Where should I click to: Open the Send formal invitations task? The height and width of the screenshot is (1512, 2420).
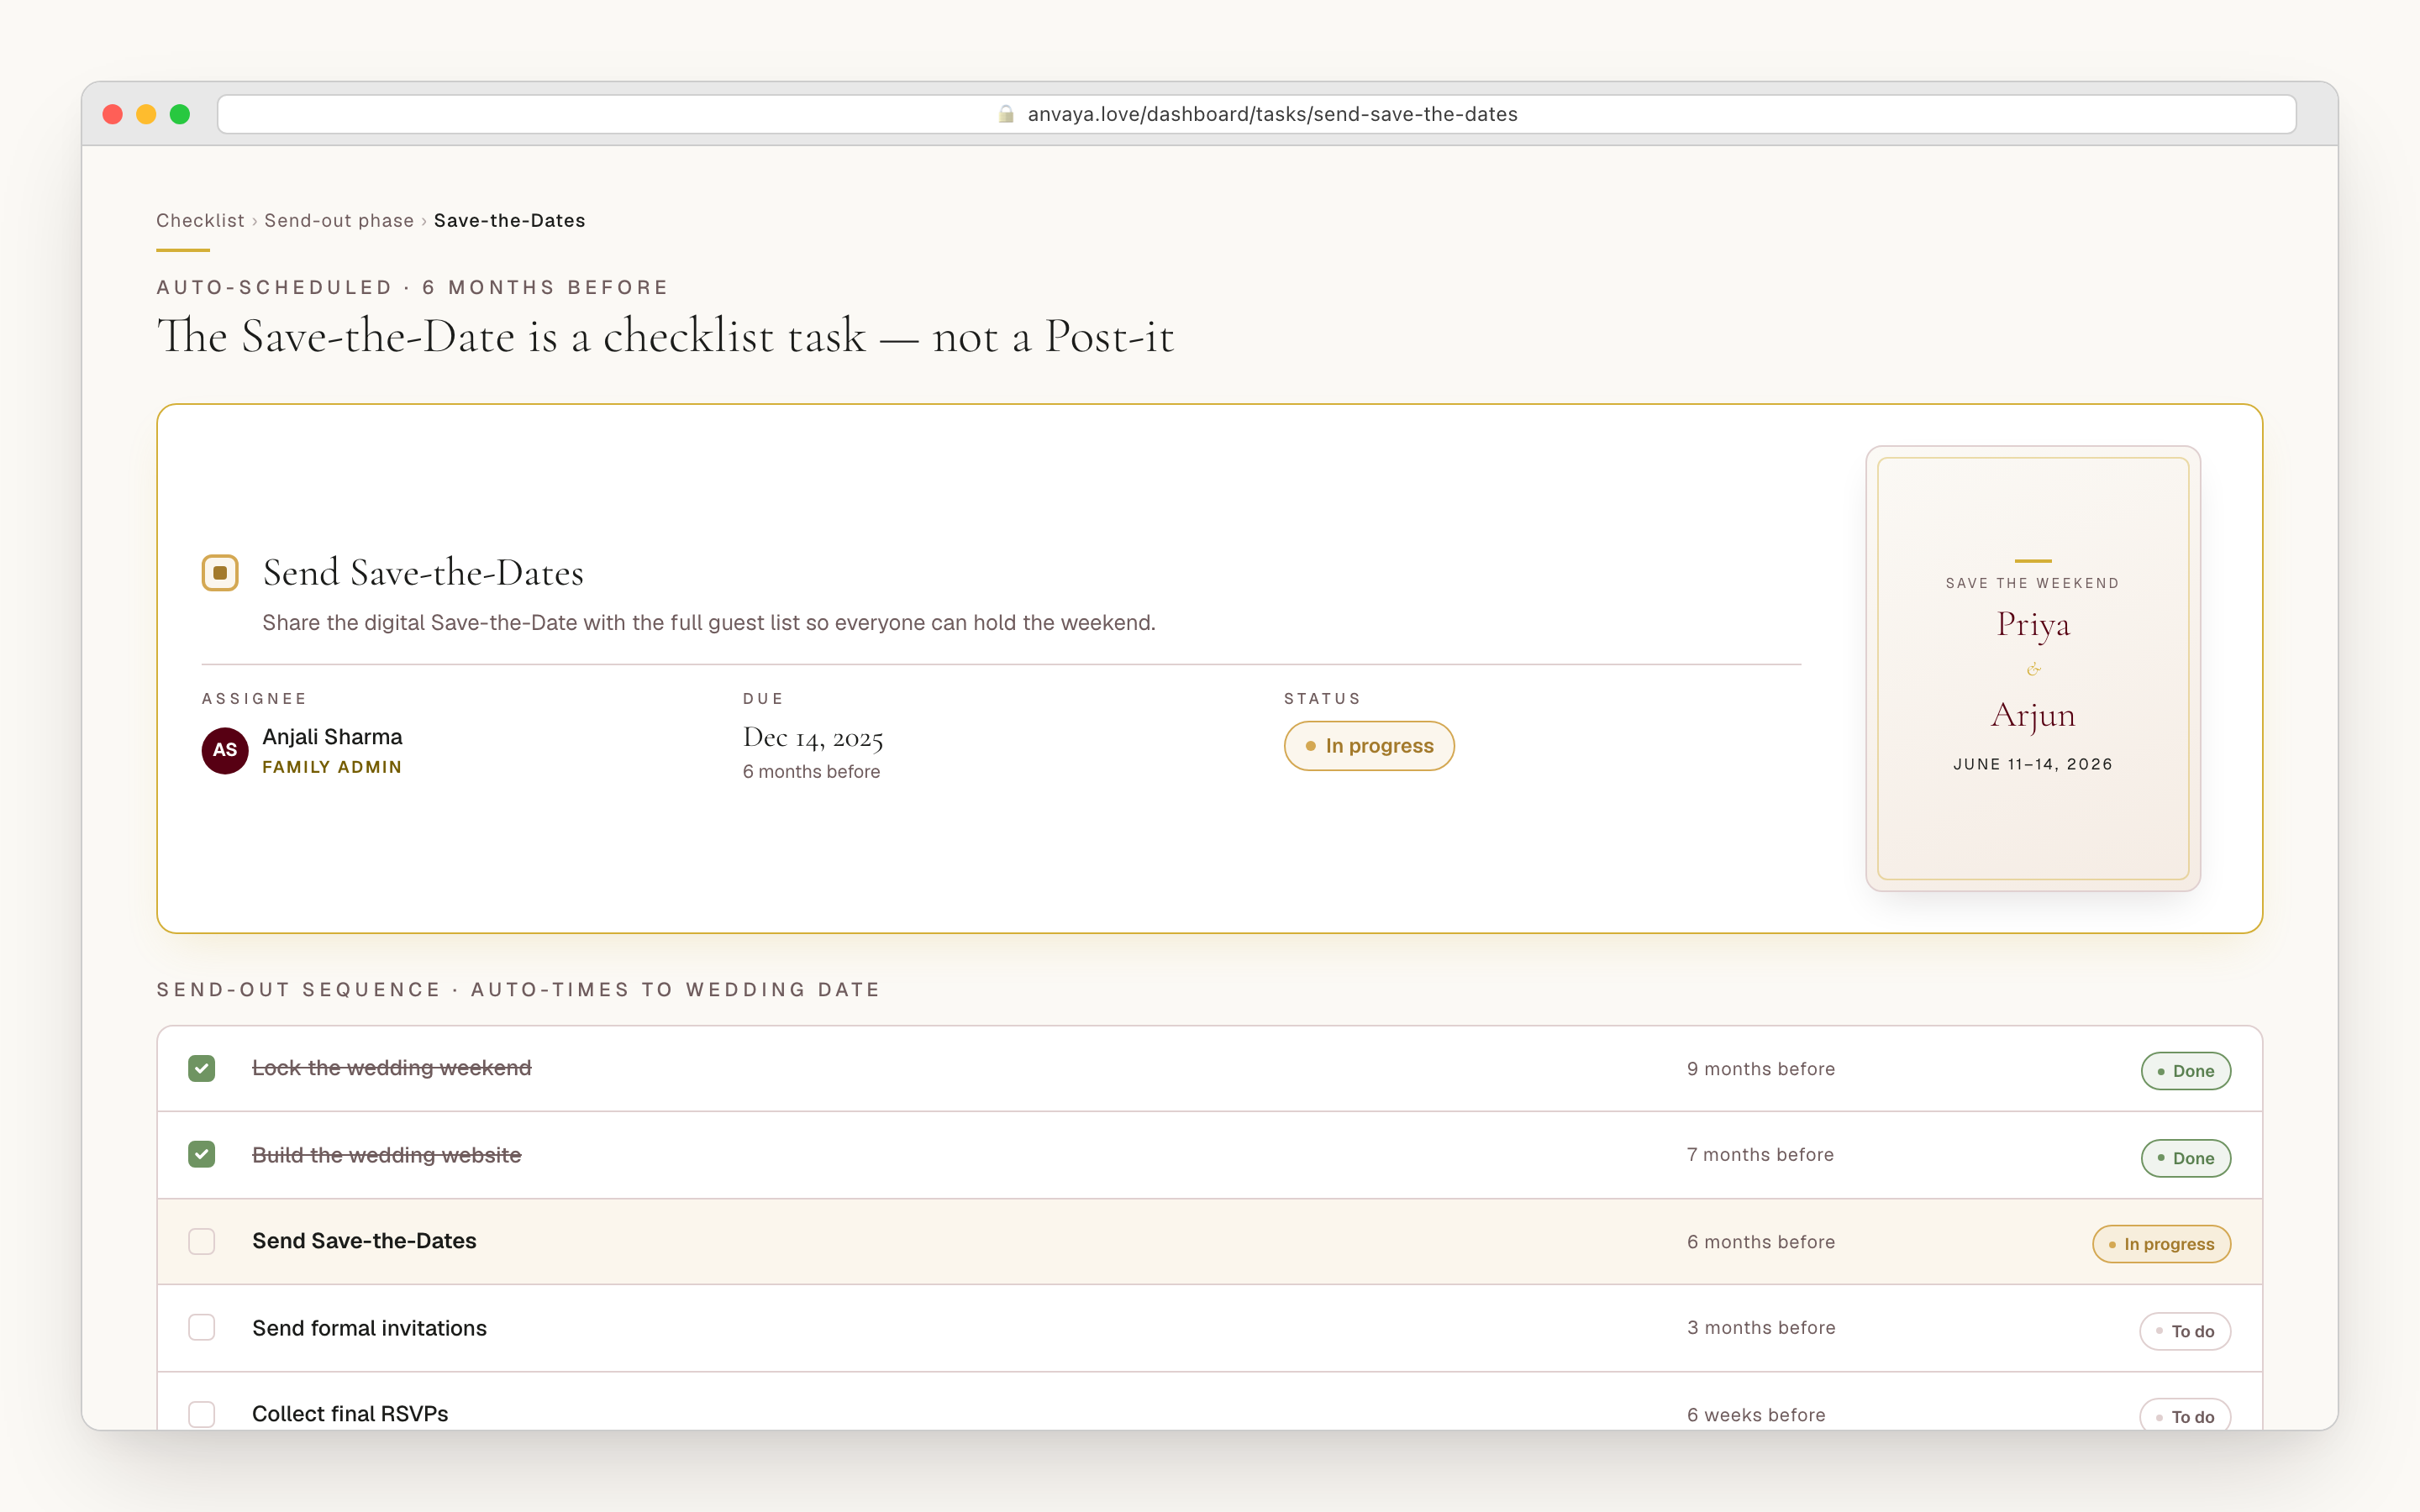pos(370,1328)
